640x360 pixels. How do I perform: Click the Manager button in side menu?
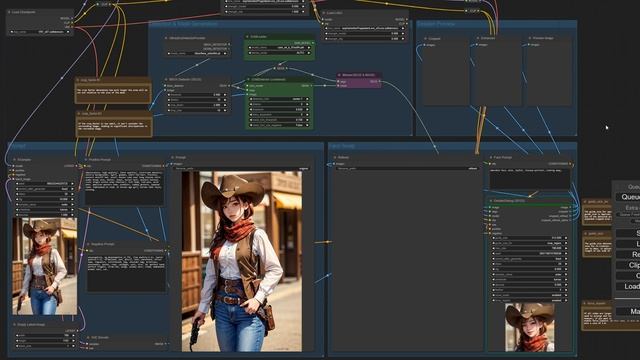[628, 311]
